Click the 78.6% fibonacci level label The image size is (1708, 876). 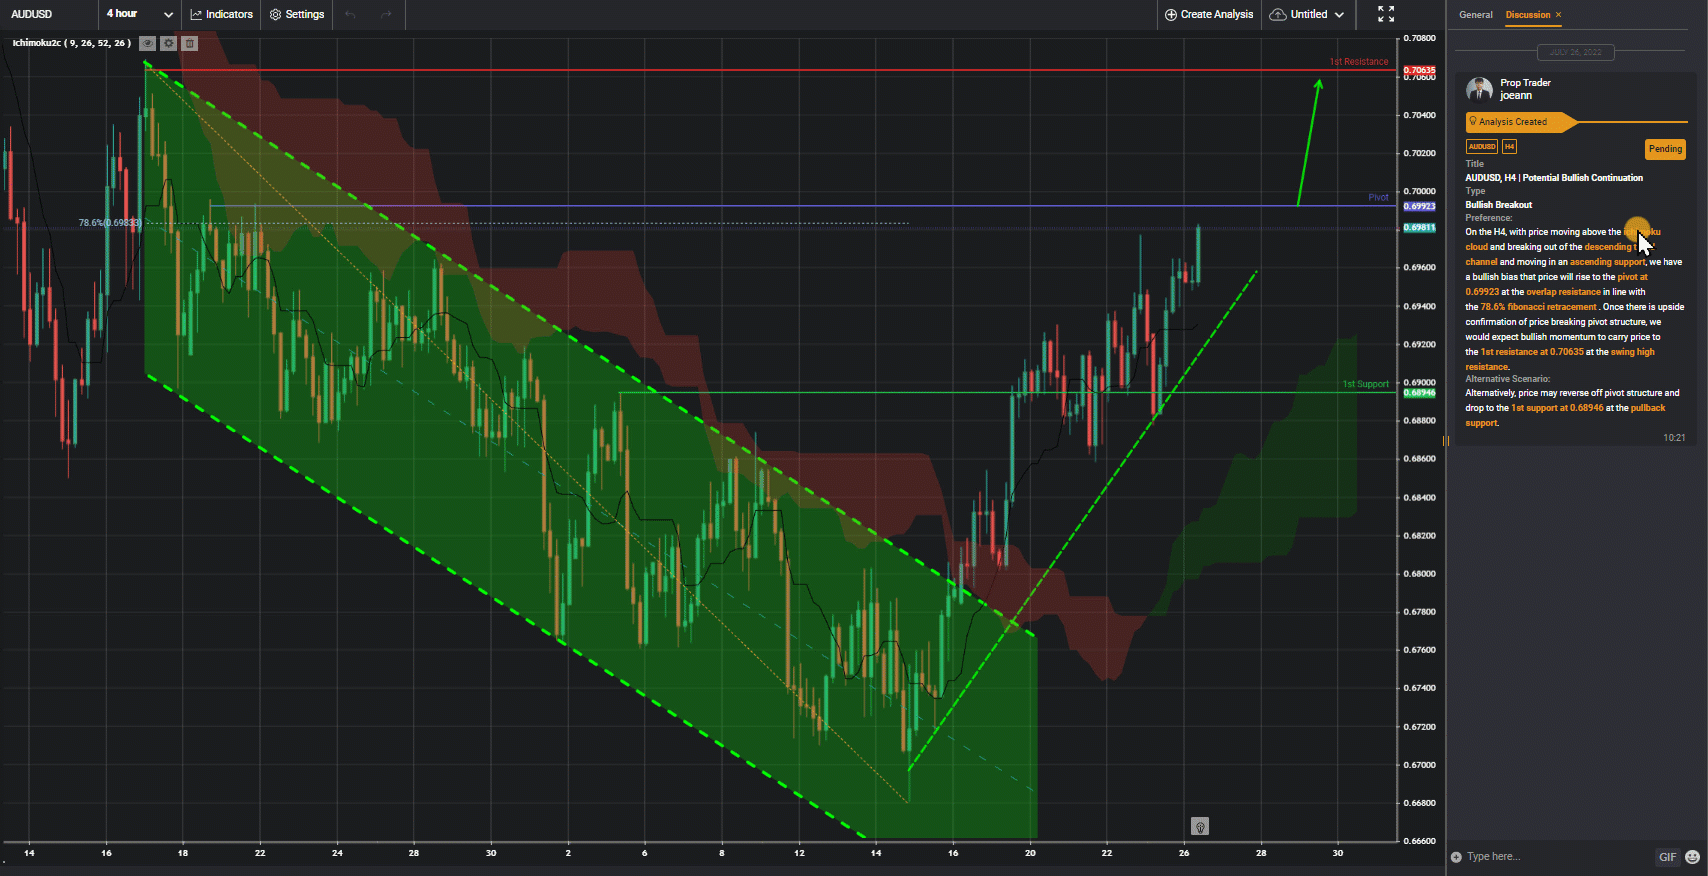[109, 223]
